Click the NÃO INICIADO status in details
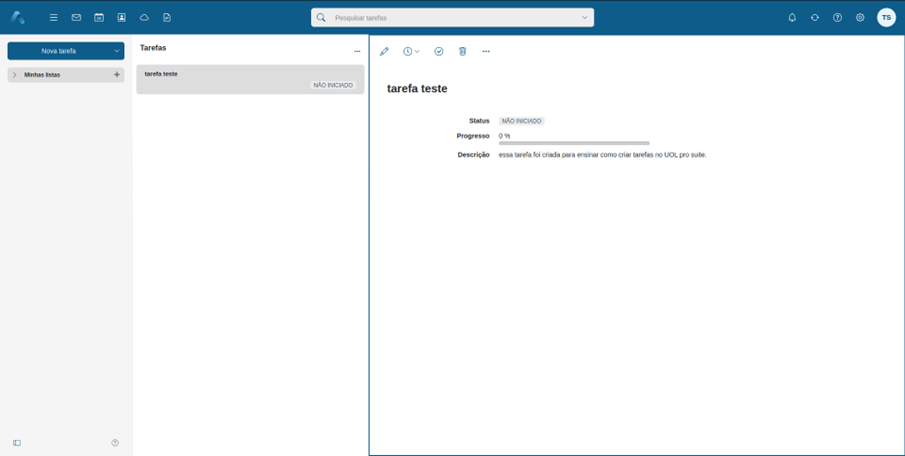 click(x=522, y=121)
